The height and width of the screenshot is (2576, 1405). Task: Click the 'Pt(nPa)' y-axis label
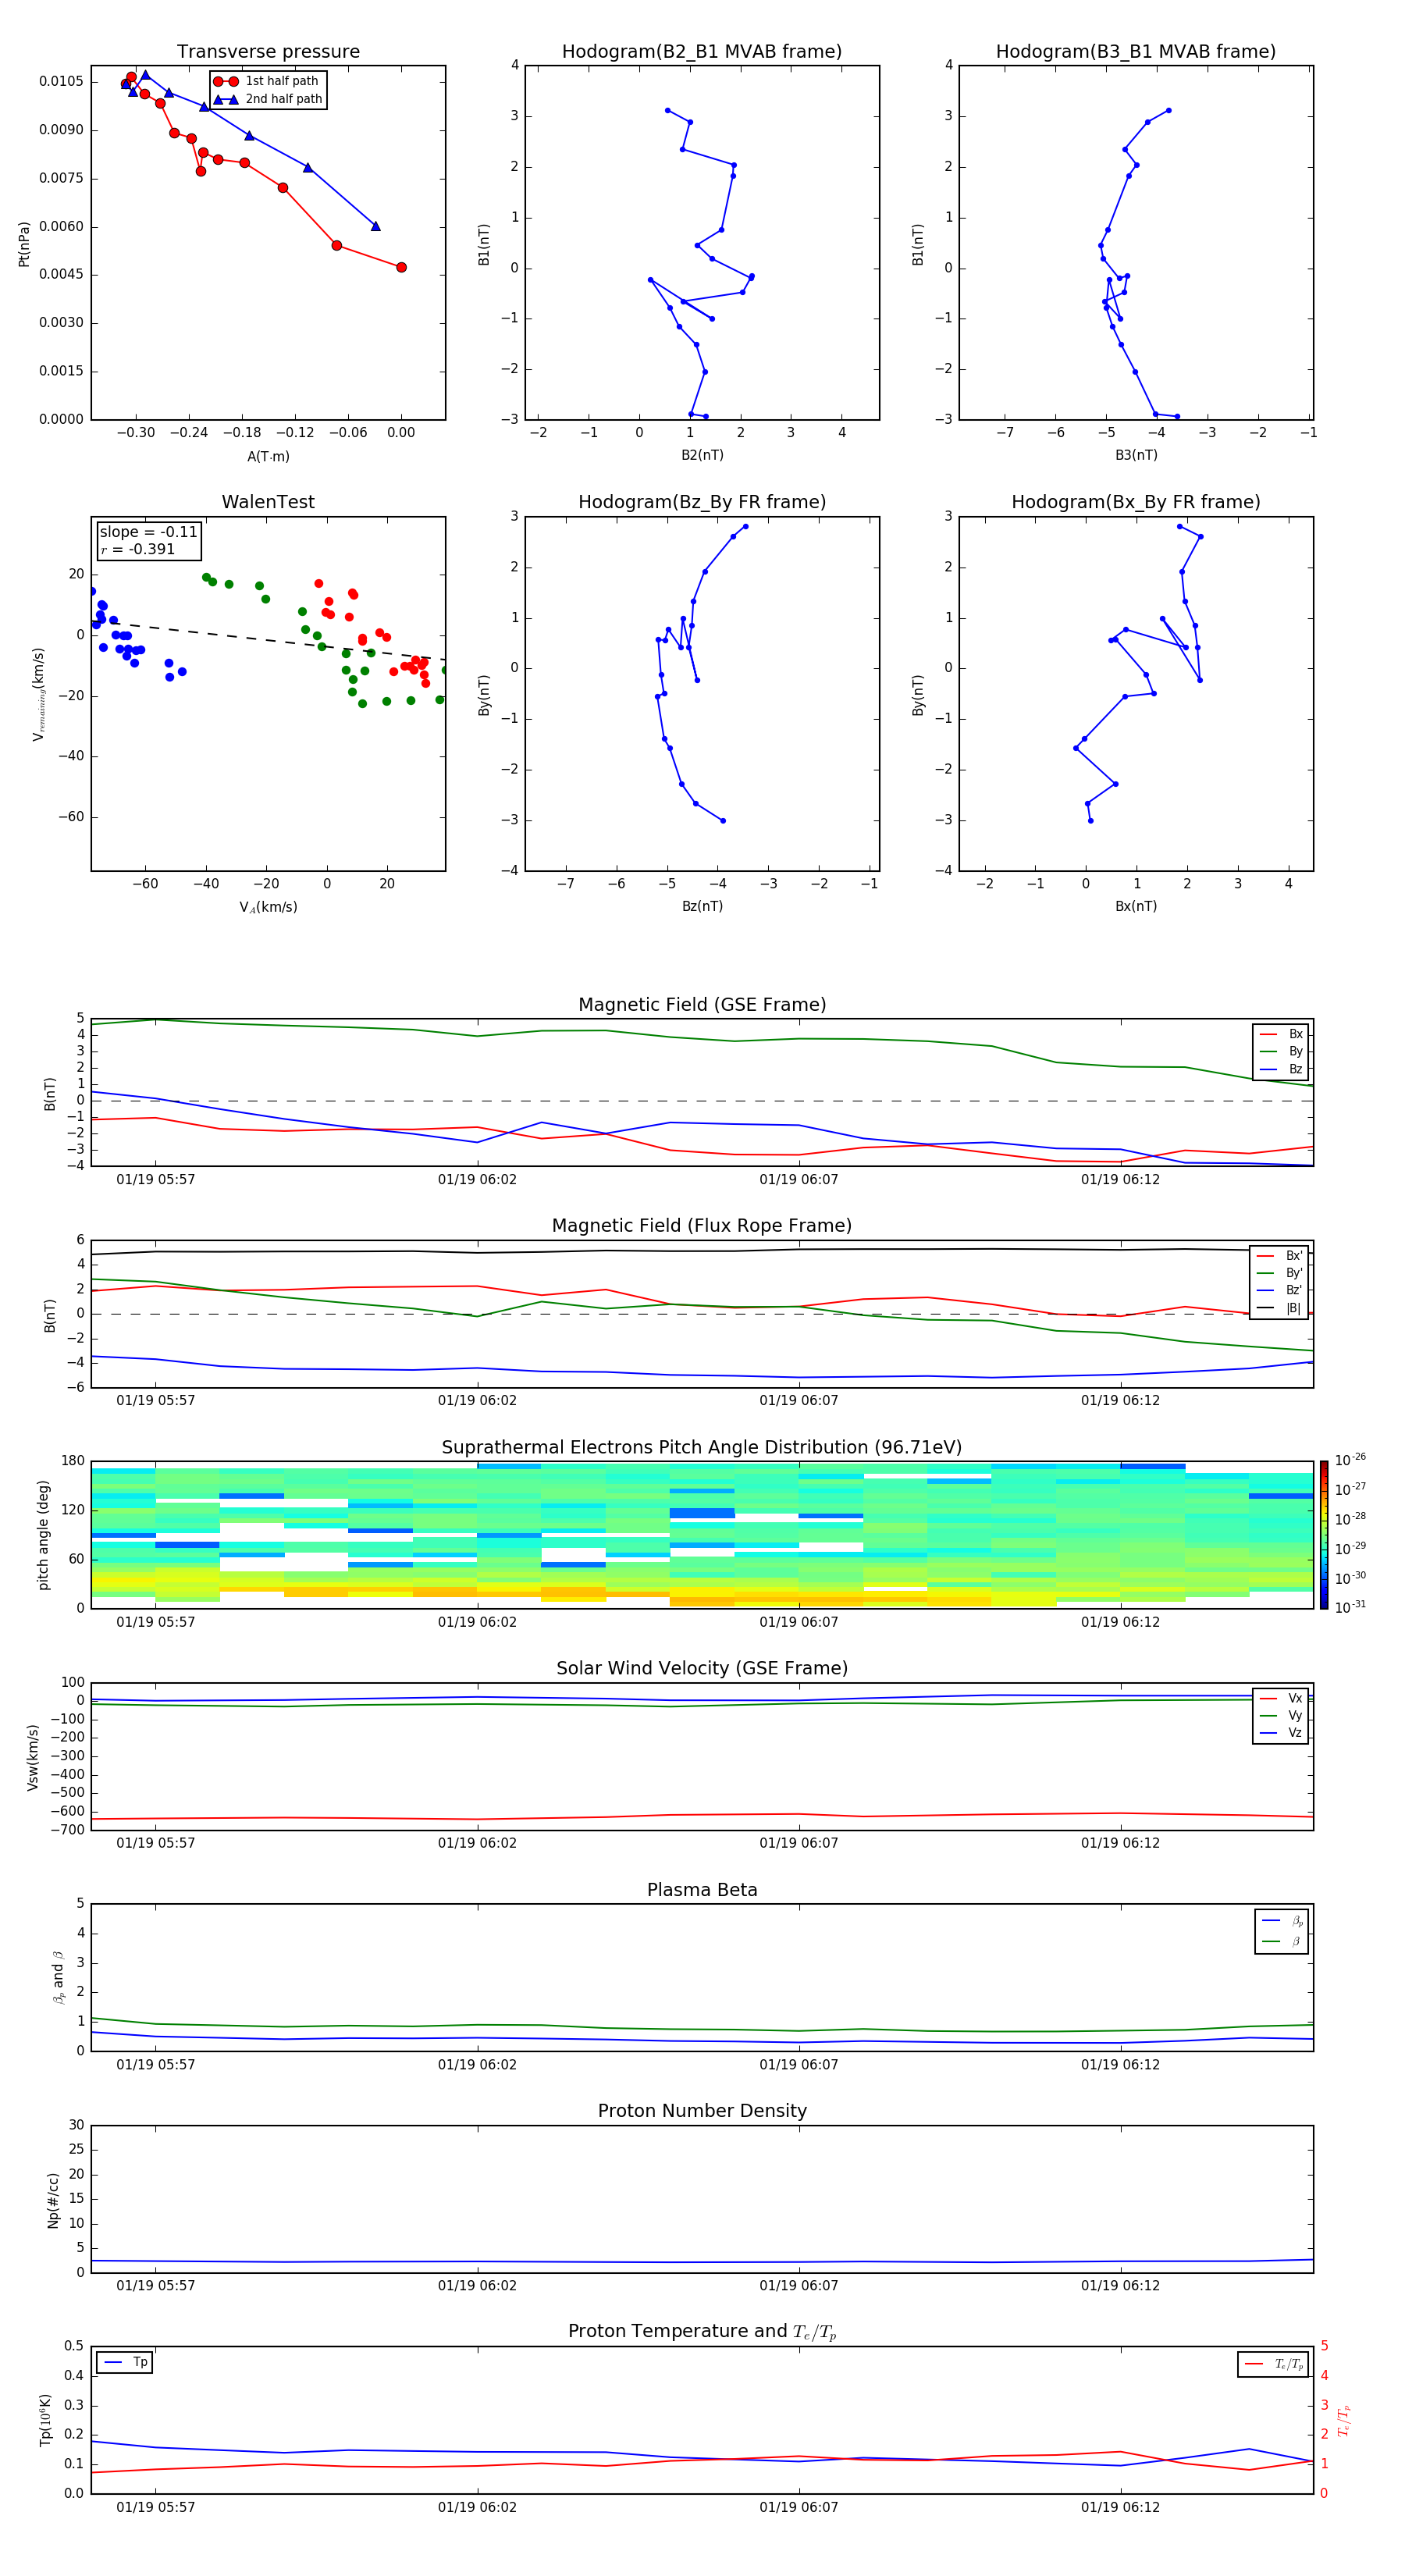pyautogui.click(x=24, y=243)
